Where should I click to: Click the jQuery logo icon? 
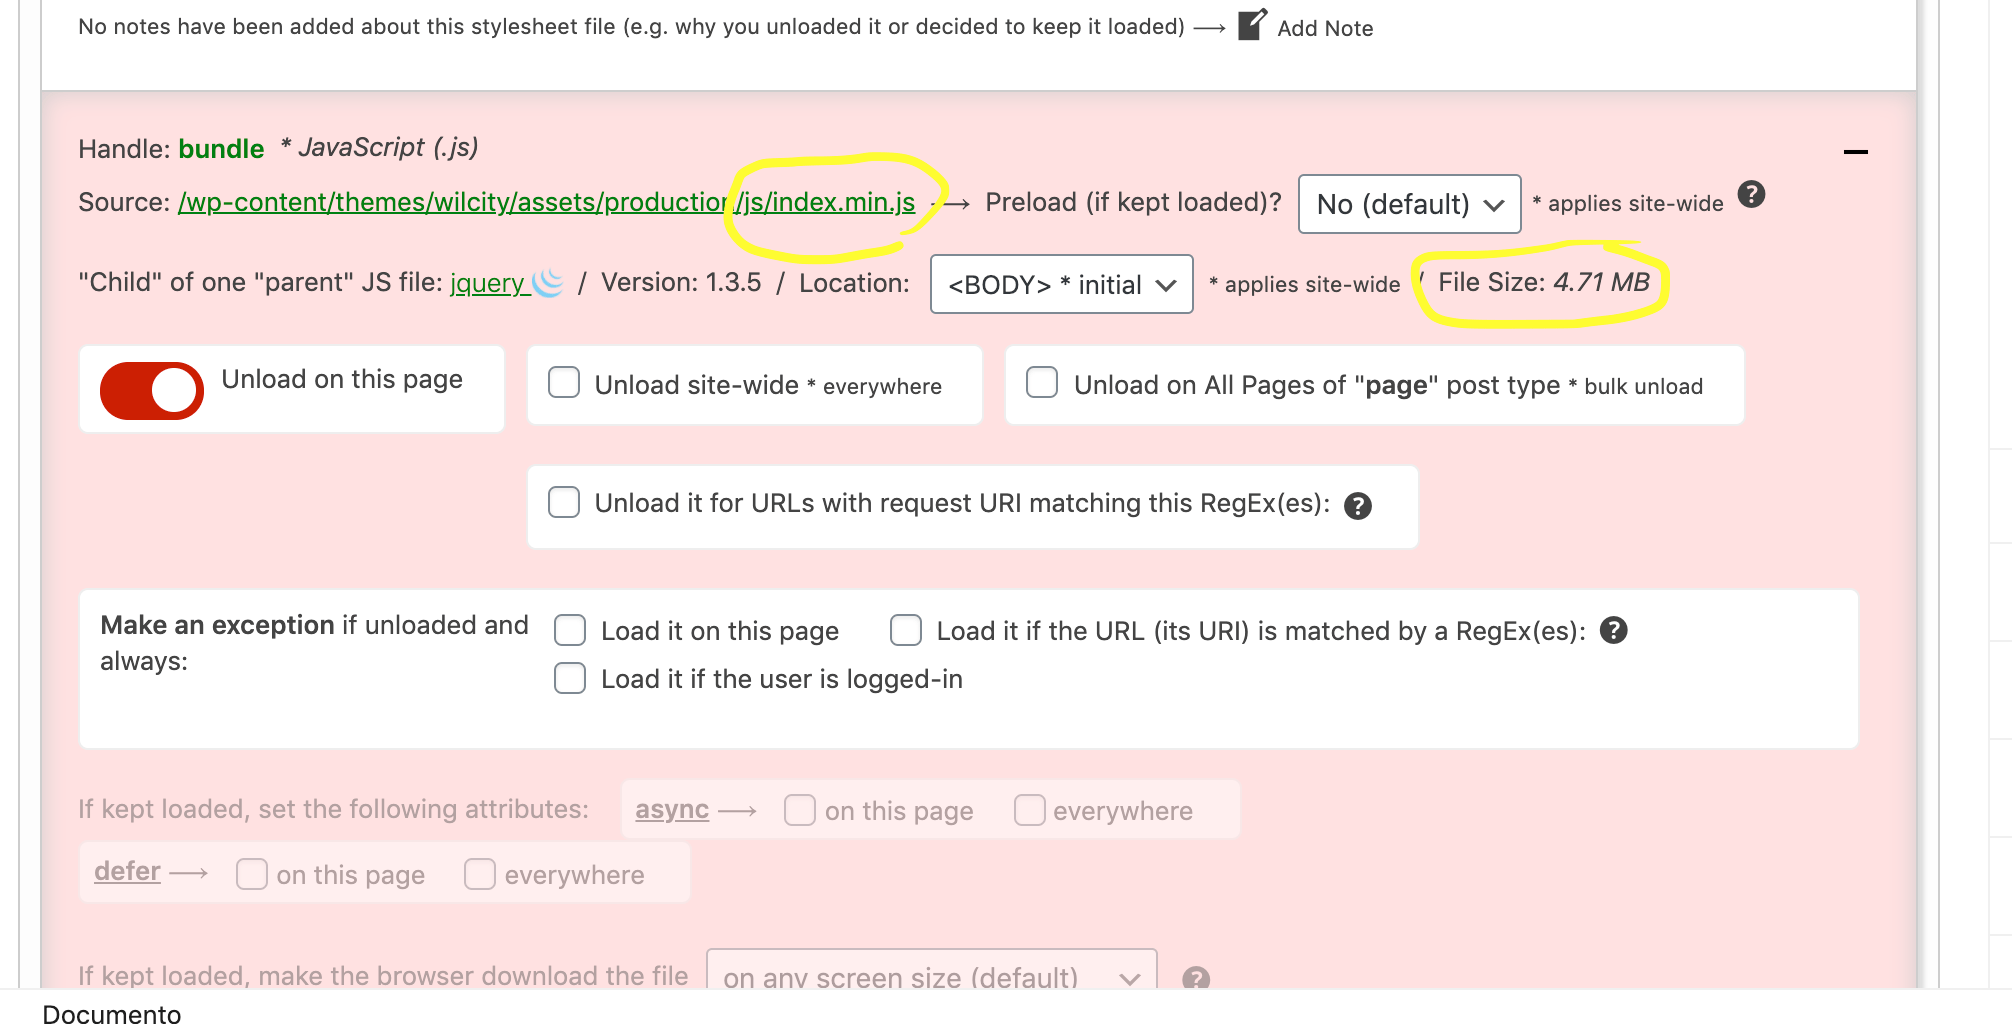click(x=548, y=283)
